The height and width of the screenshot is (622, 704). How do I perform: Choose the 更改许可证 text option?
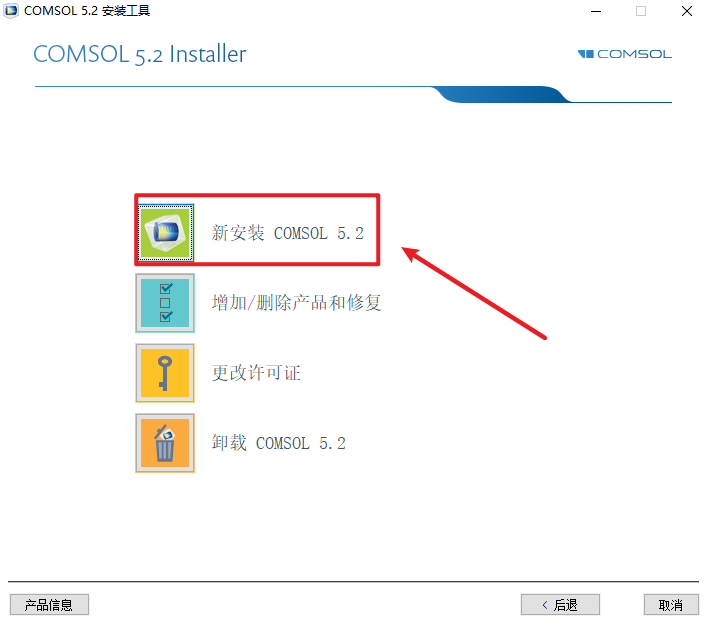tap(256, 373)
